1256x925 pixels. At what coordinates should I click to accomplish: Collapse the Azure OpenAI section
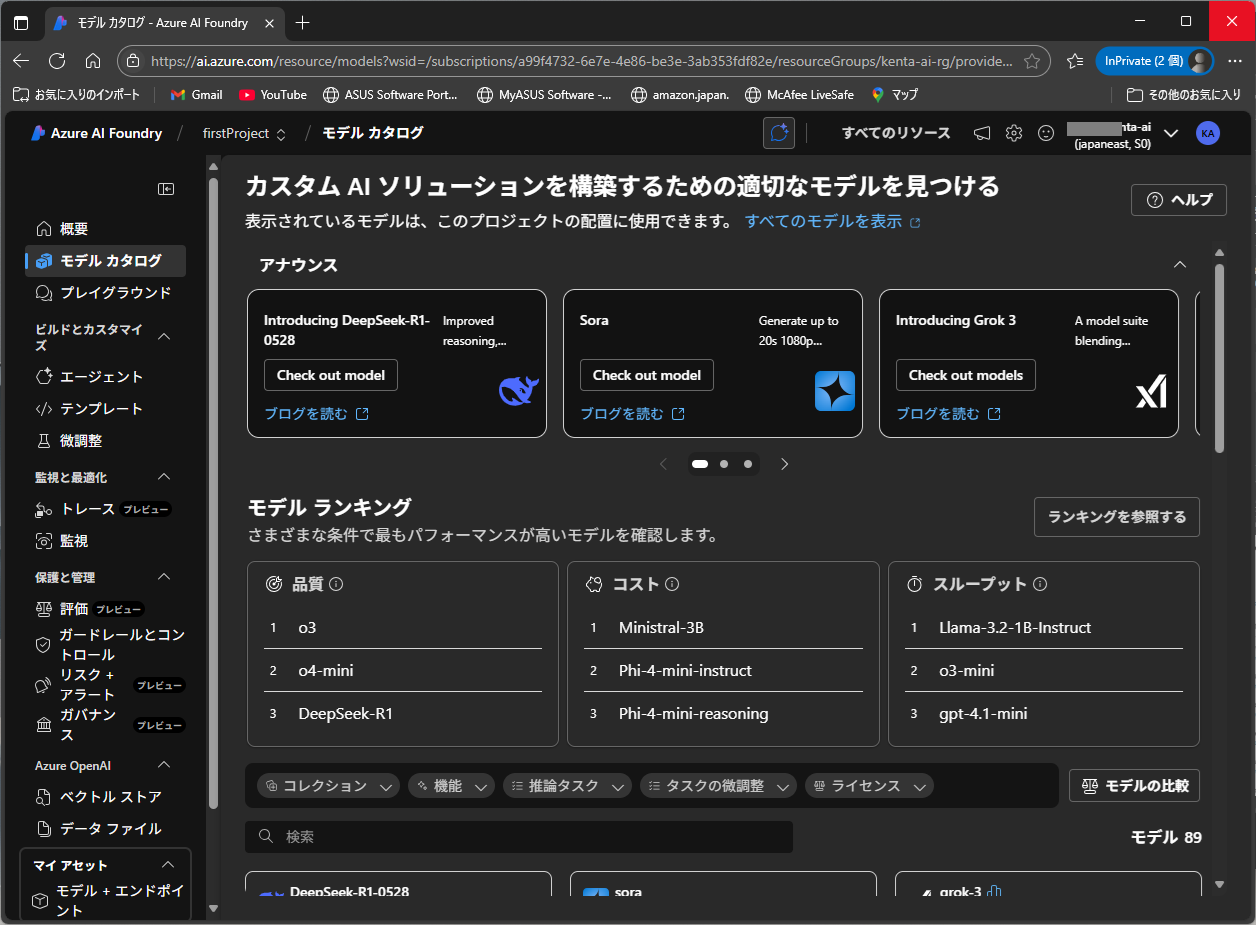coord(165,765)
